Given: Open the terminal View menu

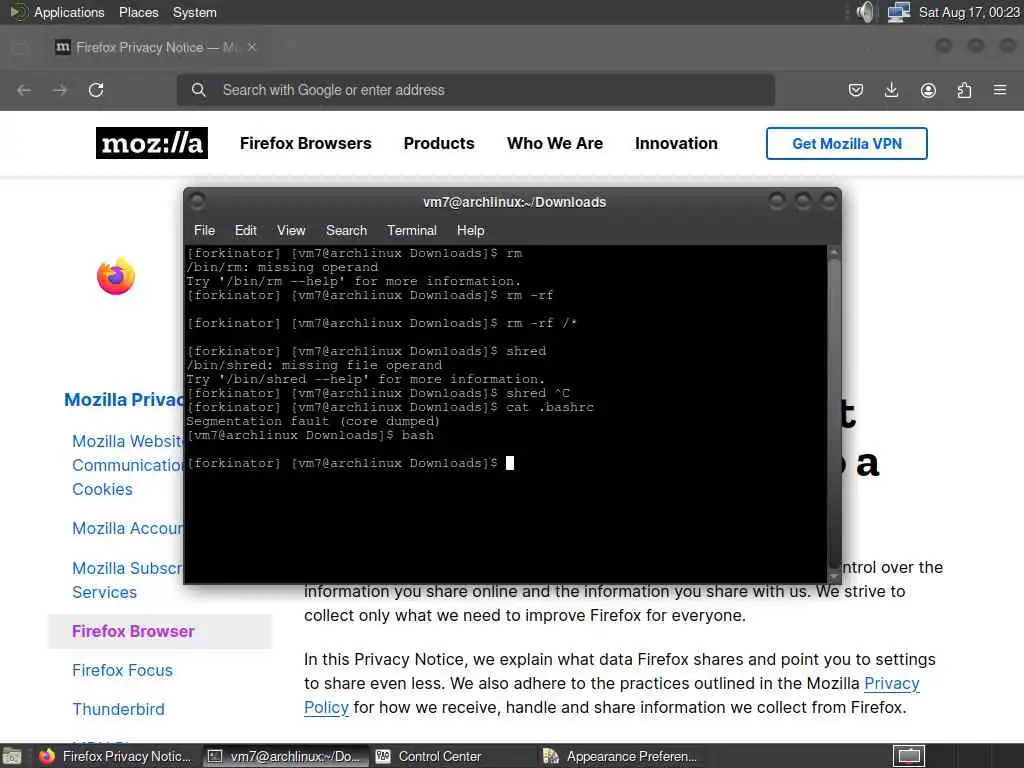Looking at the screenshot, I should click(291, 231).
